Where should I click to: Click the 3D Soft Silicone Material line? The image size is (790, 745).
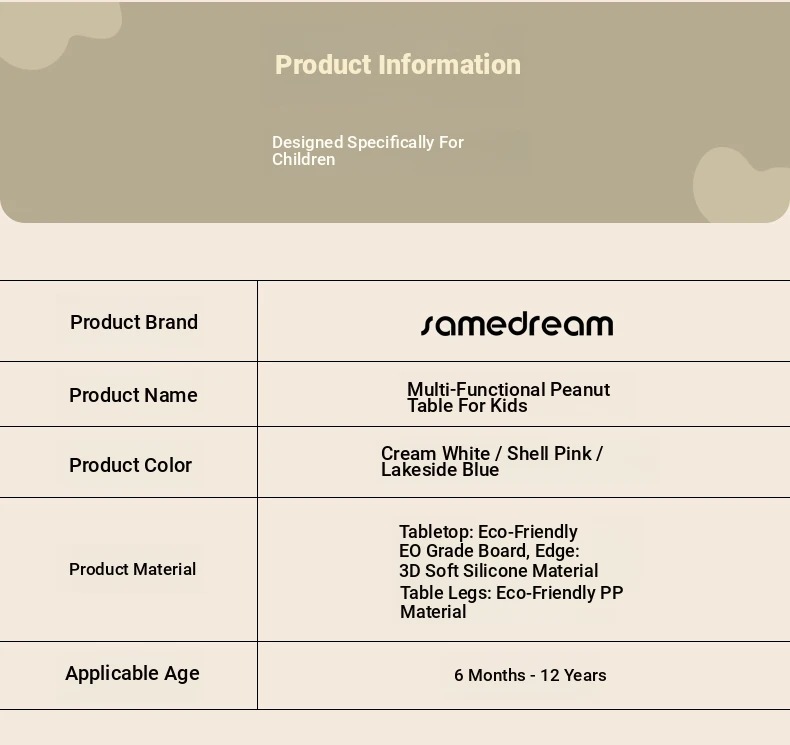499,571
